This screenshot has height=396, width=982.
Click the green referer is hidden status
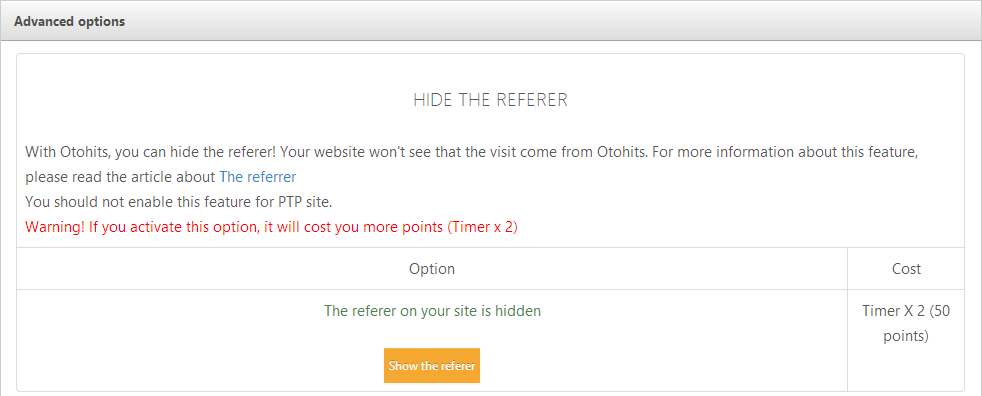pos(432,311)
